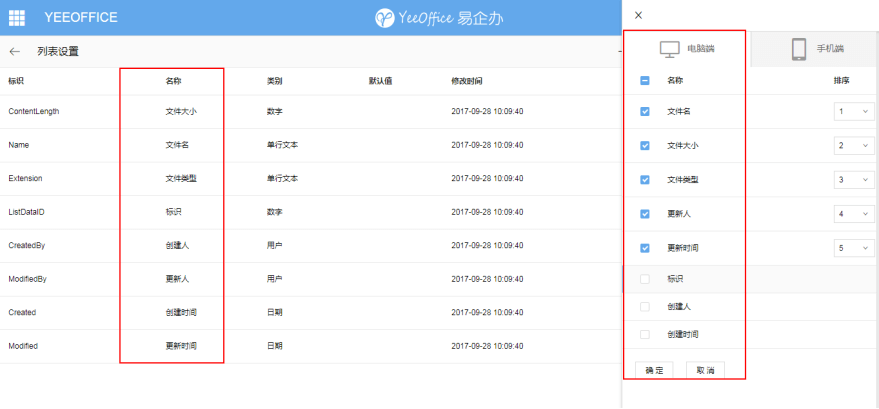The image size is (879, 409).
Task: Click 创建时间 in the table name column
Action: (181, 313)
